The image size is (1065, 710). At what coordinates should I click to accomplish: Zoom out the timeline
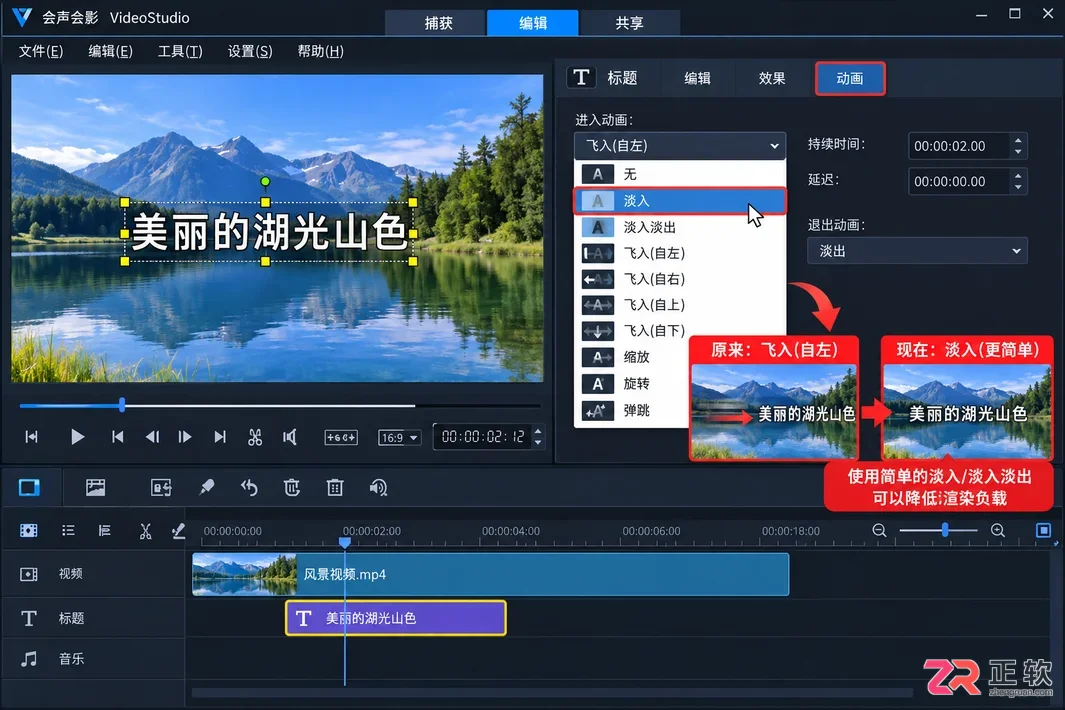coord(880,530)
